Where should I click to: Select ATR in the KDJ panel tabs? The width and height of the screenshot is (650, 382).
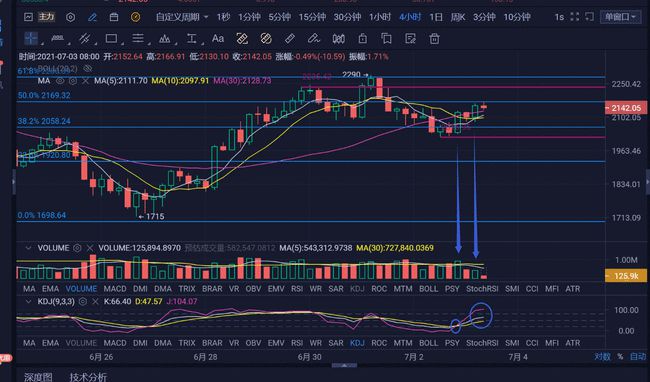point(573,343)
